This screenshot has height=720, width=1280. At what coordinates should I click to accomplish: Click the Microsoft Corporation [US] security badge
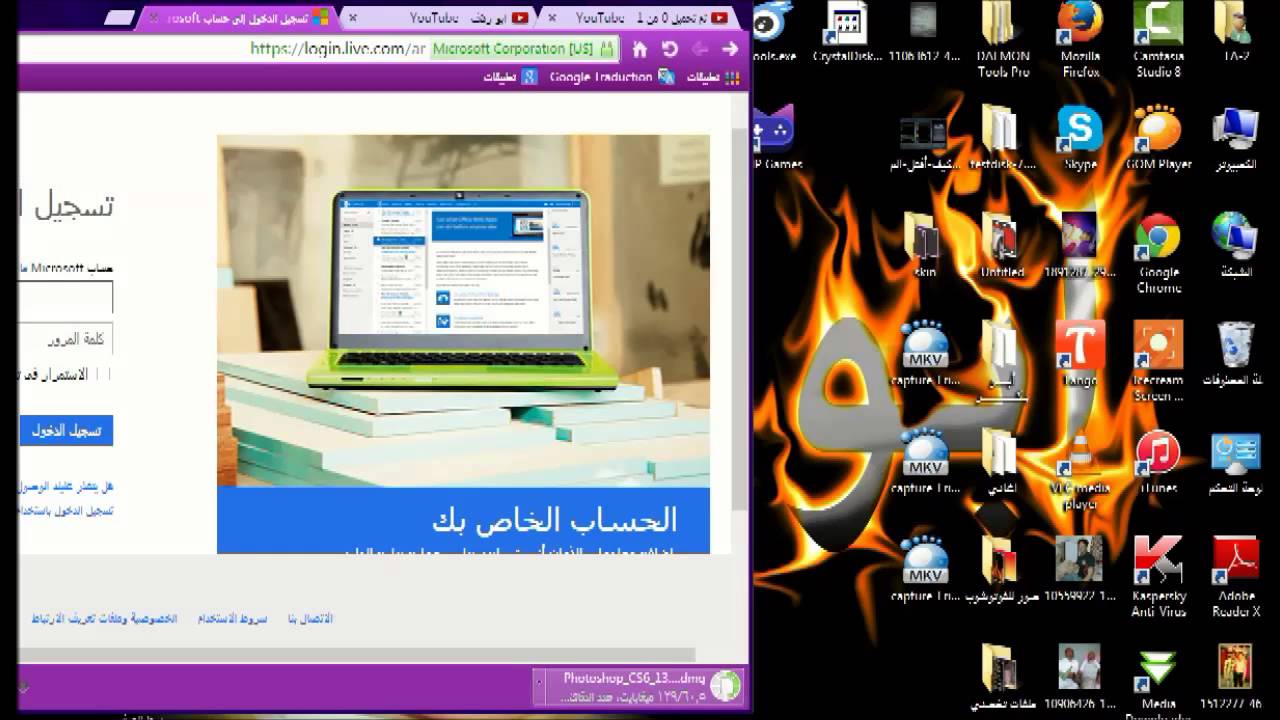[524, 48]
